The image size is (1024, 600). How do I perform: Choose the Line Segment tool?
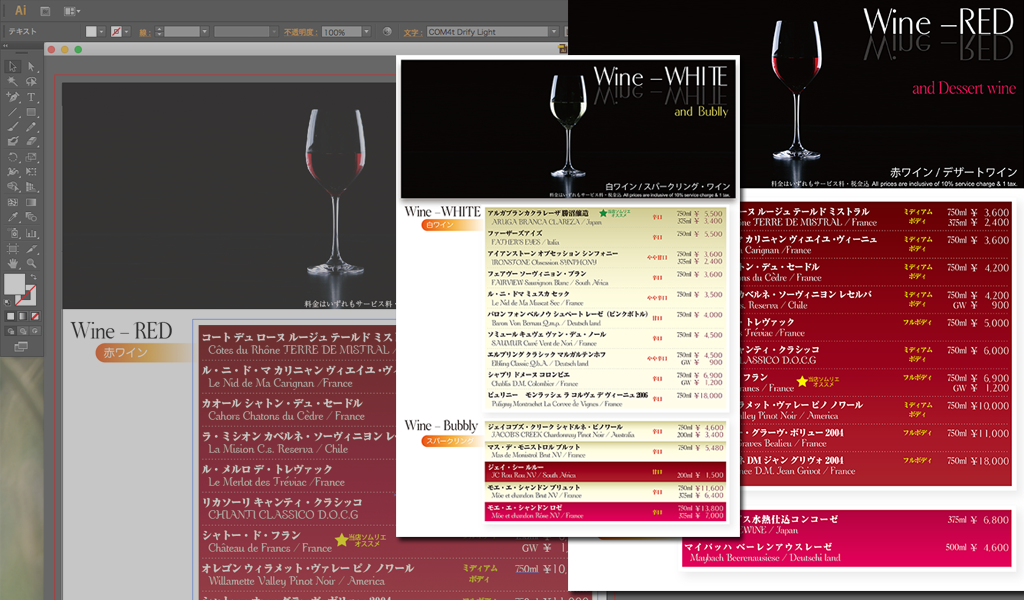(x=12, y=112)
